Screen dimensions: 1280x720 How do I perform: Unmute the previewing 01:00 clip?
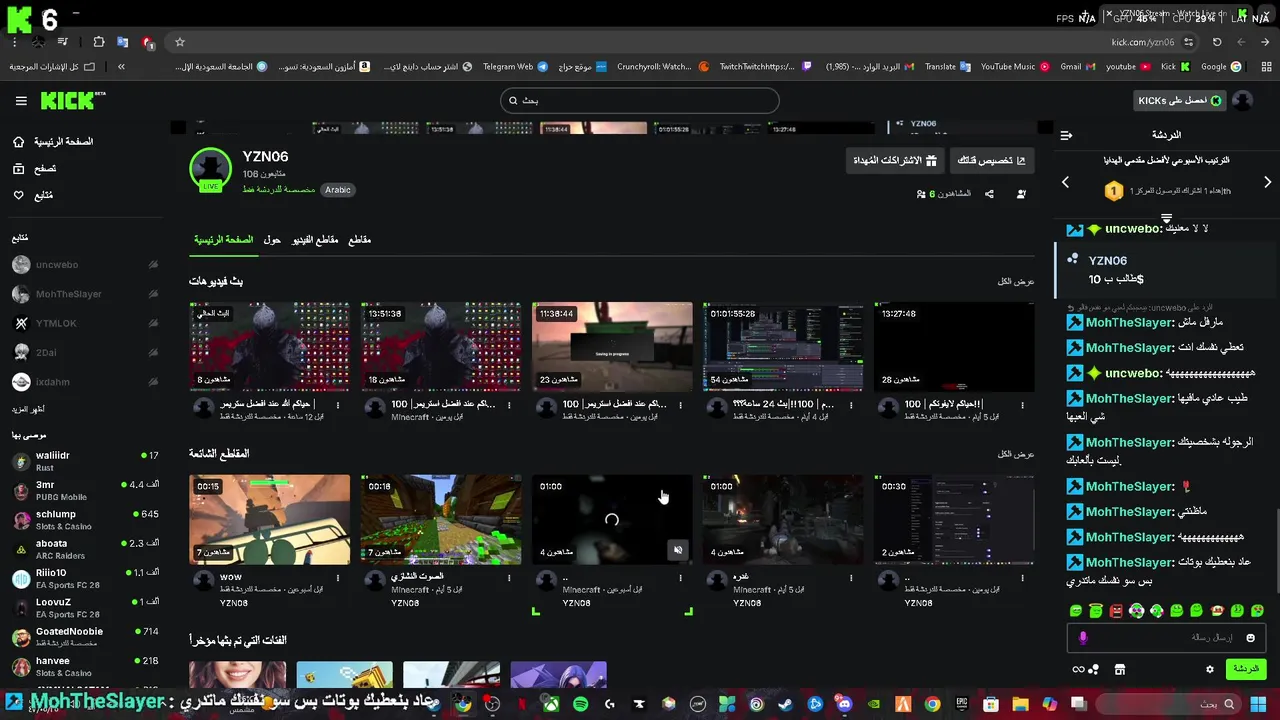[678, 550]
